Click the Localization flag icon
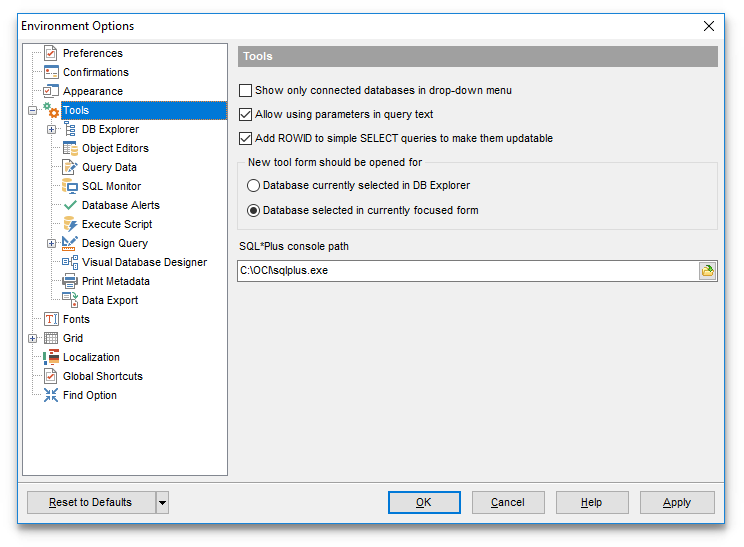Image resolution: width=744 pixels, height=547 pixels. (51, 357)
